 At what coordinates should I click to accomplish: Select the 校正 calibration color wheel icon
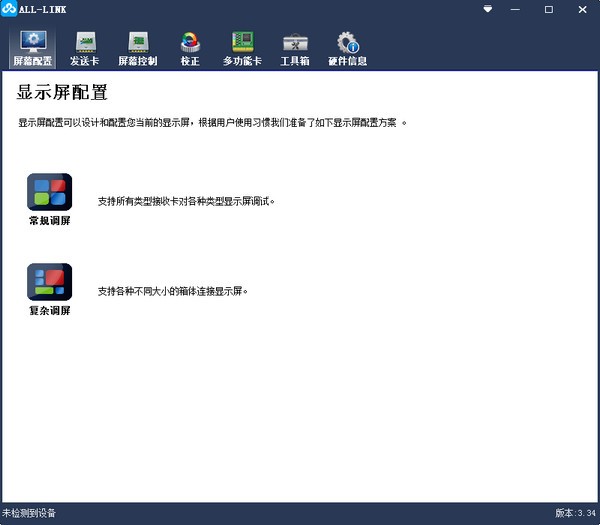[x=189, y=42]
